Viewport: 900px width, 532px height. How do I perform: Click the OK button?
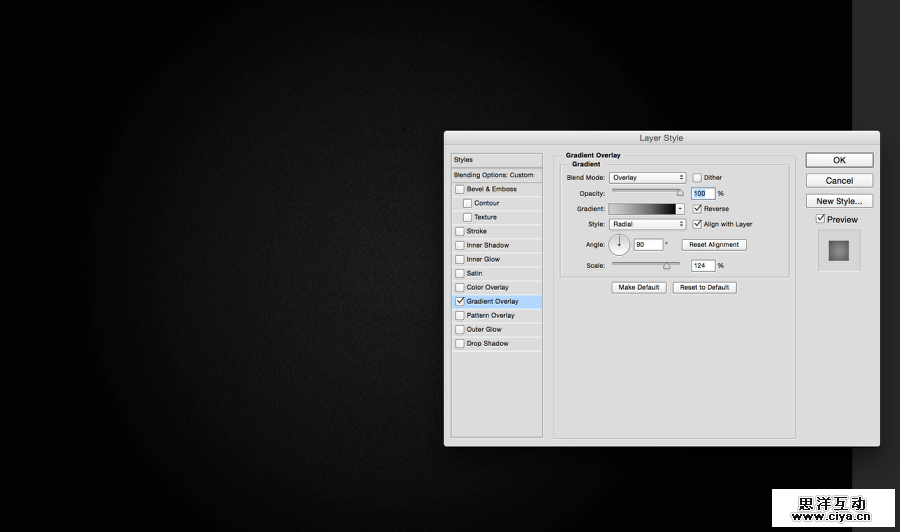[x=839, y=160]
